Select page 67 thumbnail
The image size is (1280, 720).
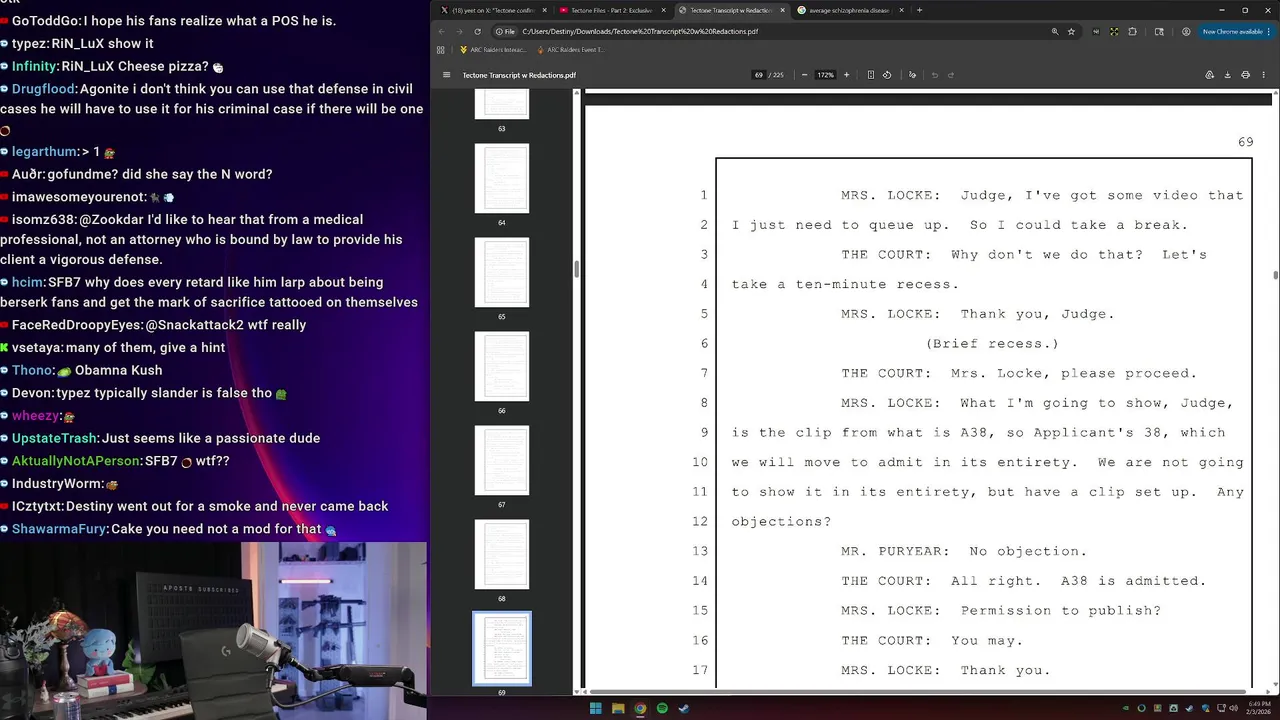coord(502,461)
